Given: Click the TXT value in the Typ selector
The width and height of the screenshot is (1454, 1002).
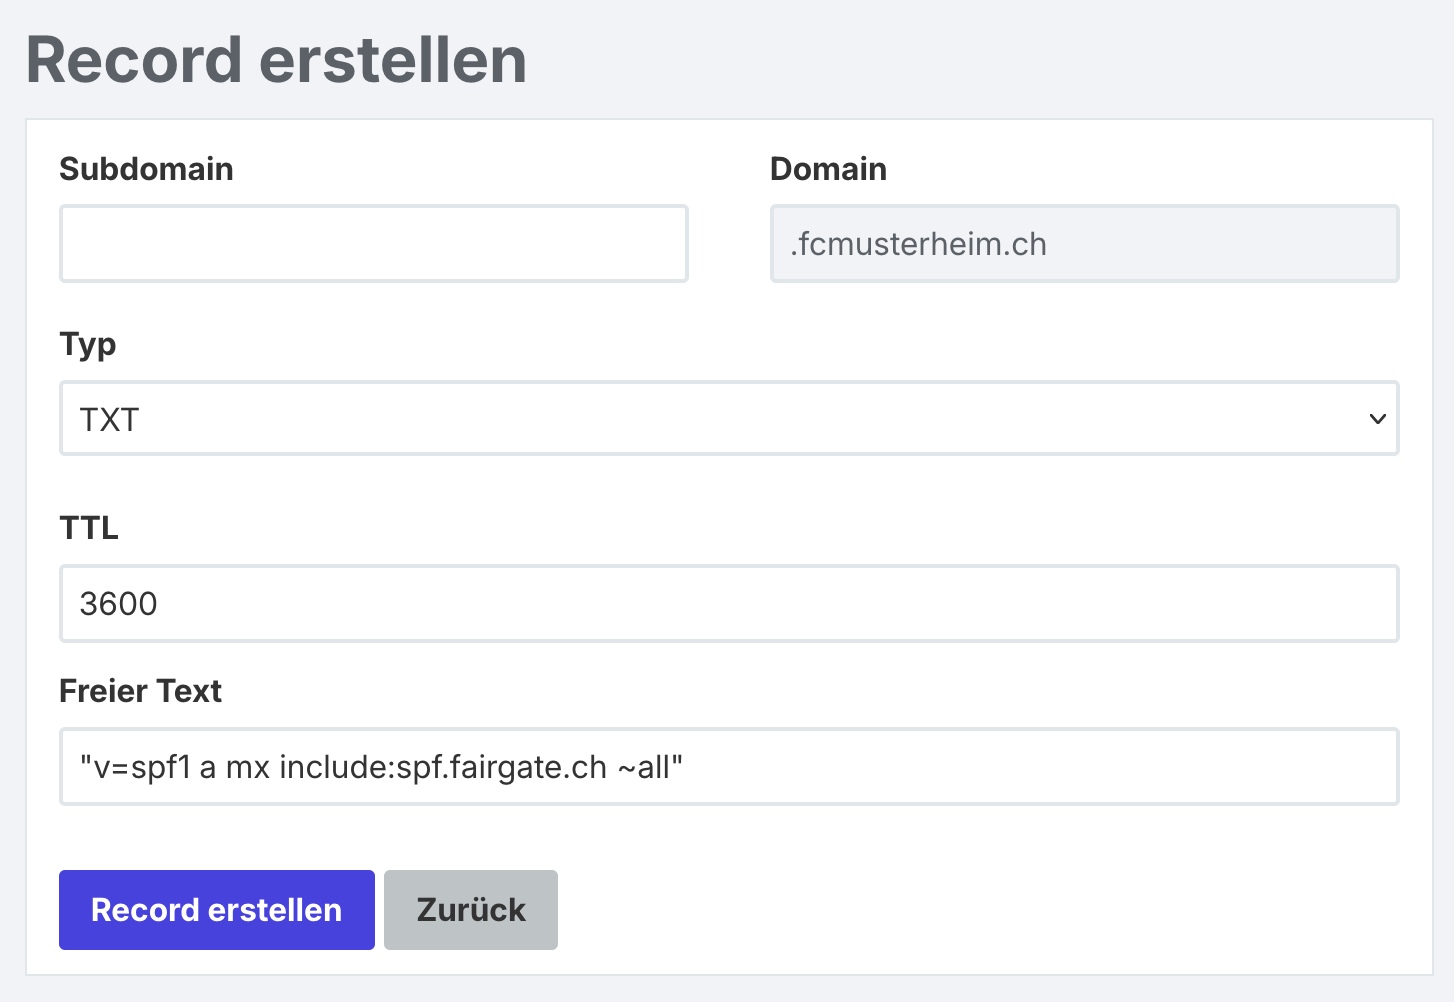Looking at the screenshot, I should [x=109, y=420].
